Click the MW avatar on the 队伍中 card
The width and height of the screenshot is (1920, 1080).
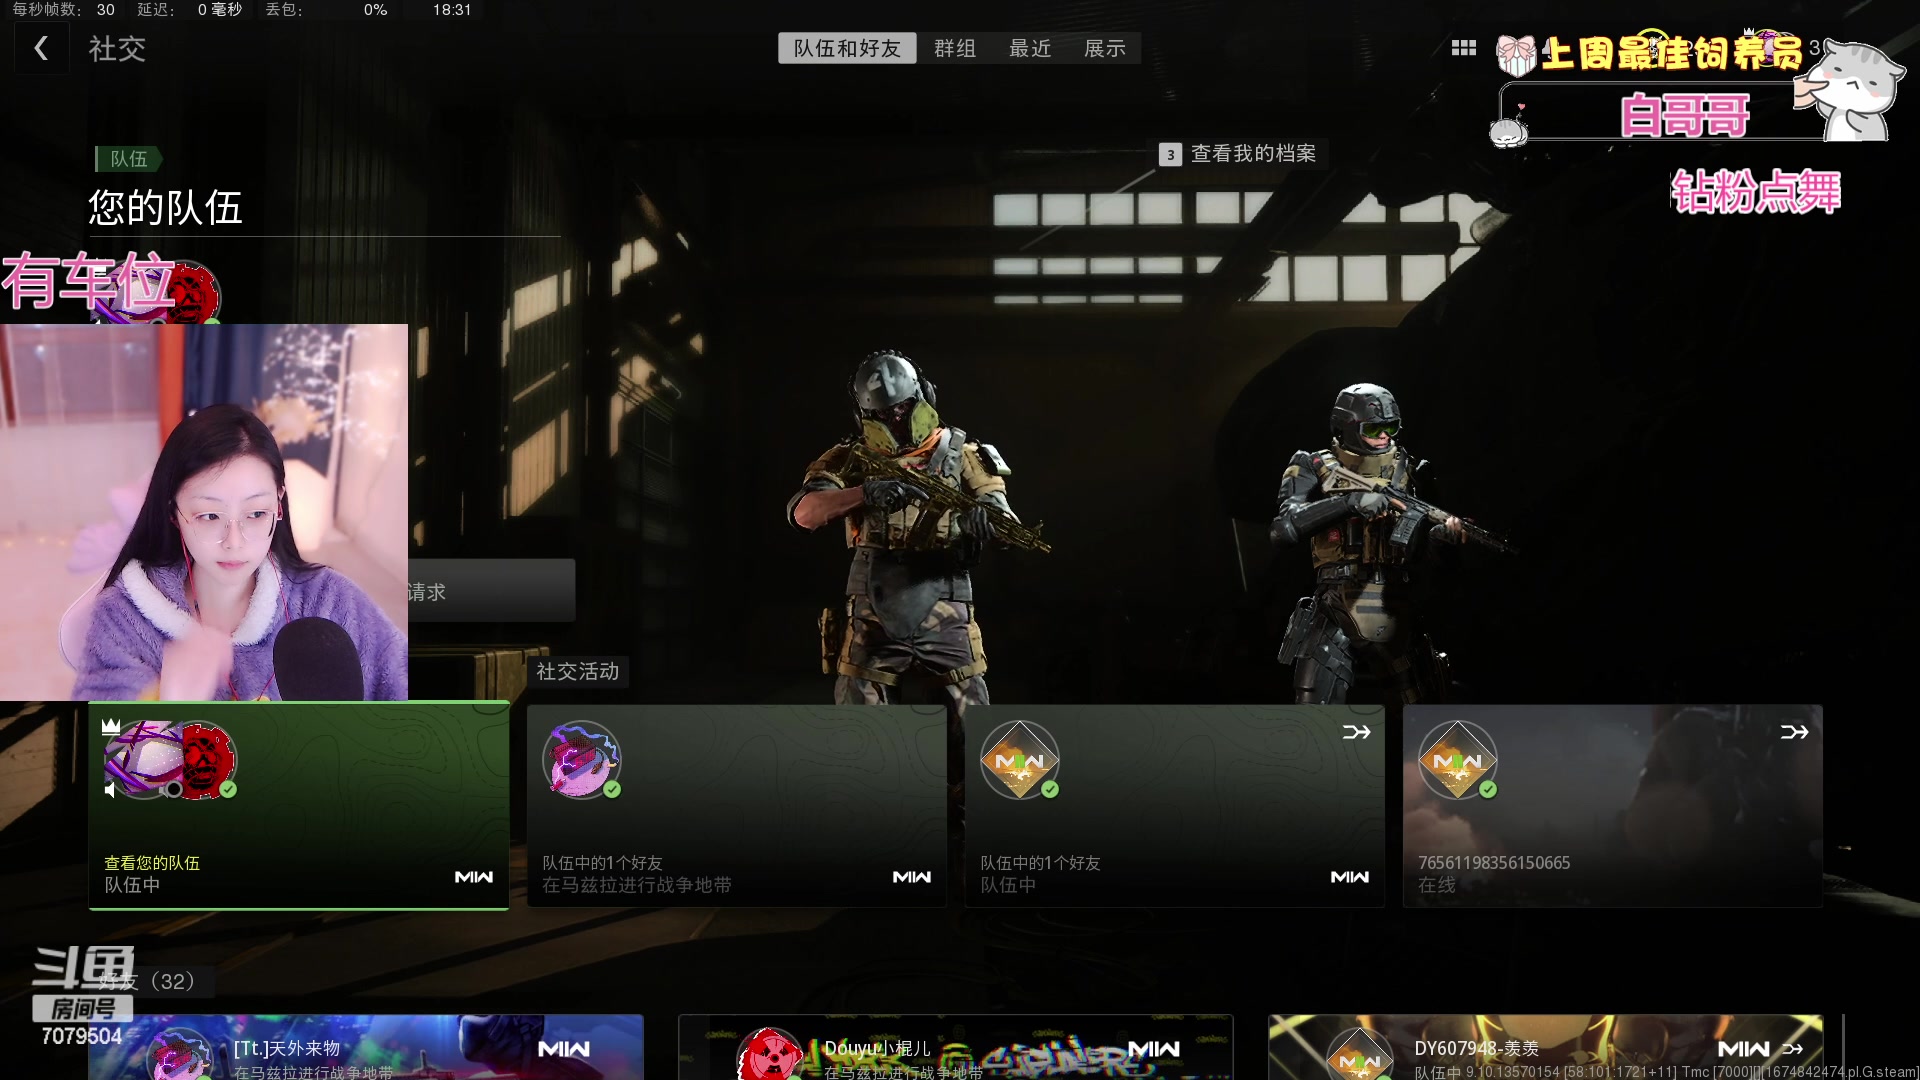tap(1020, 760)
